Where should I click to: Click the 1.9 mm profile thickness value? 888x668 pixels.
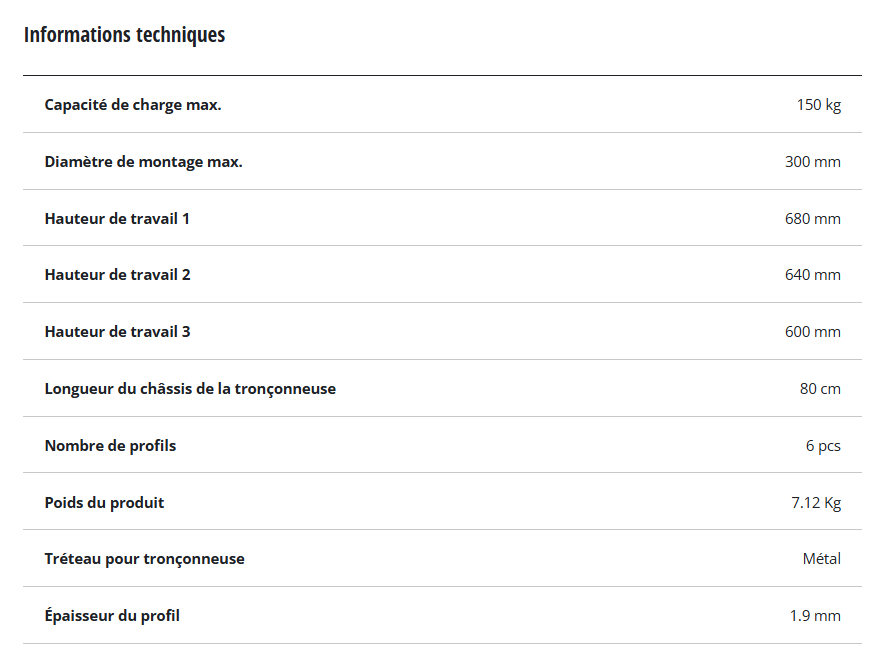[x=815, y=616]
